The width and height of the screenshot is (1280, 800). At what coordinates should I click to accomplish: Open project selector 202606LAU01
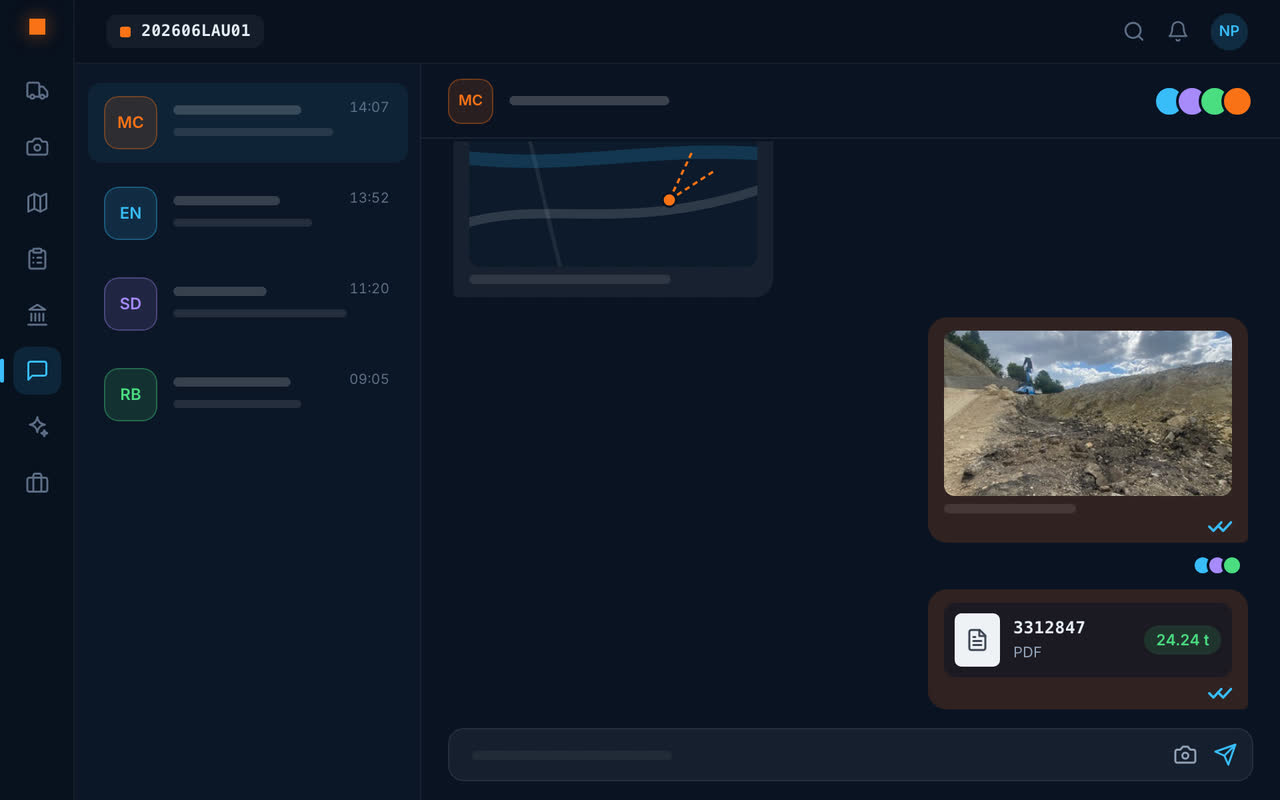[185, 31]
